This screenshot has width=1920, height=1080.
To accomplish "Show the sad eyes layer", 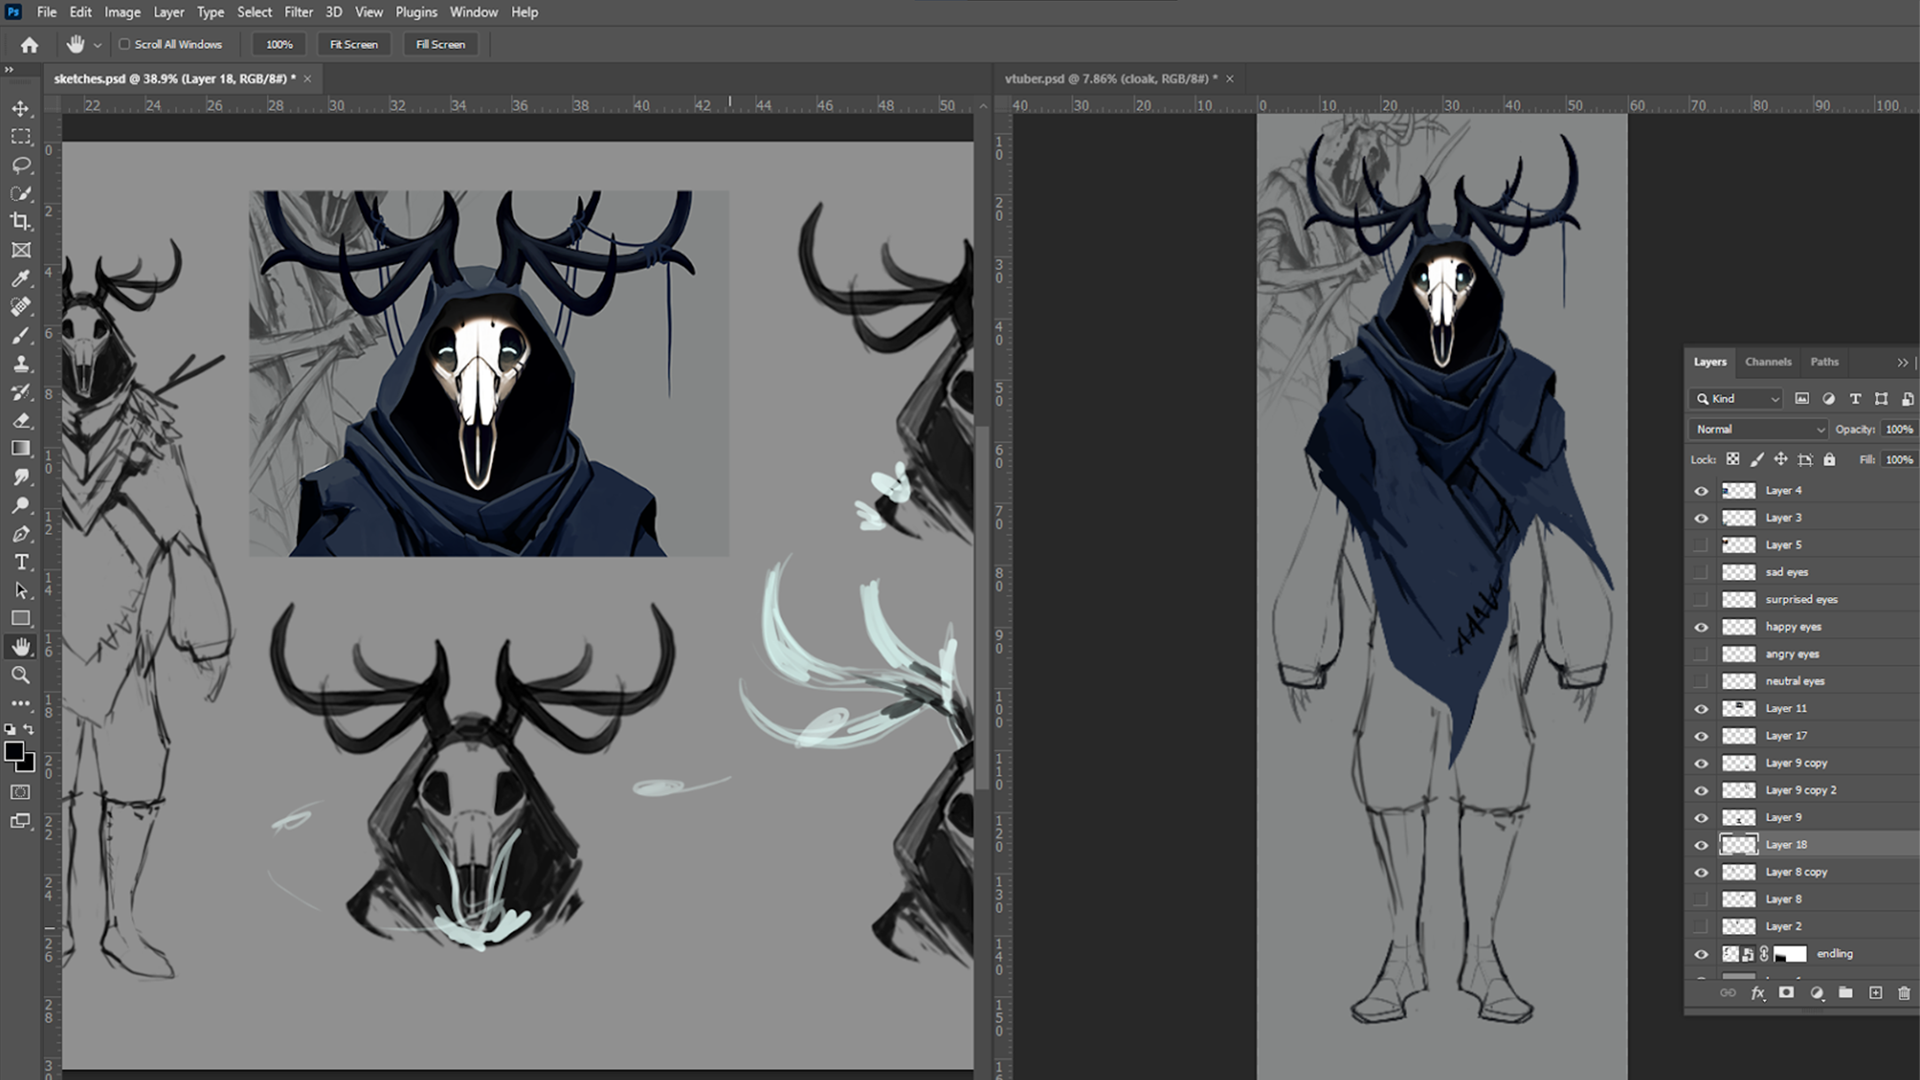I will tap(1701, 572).
